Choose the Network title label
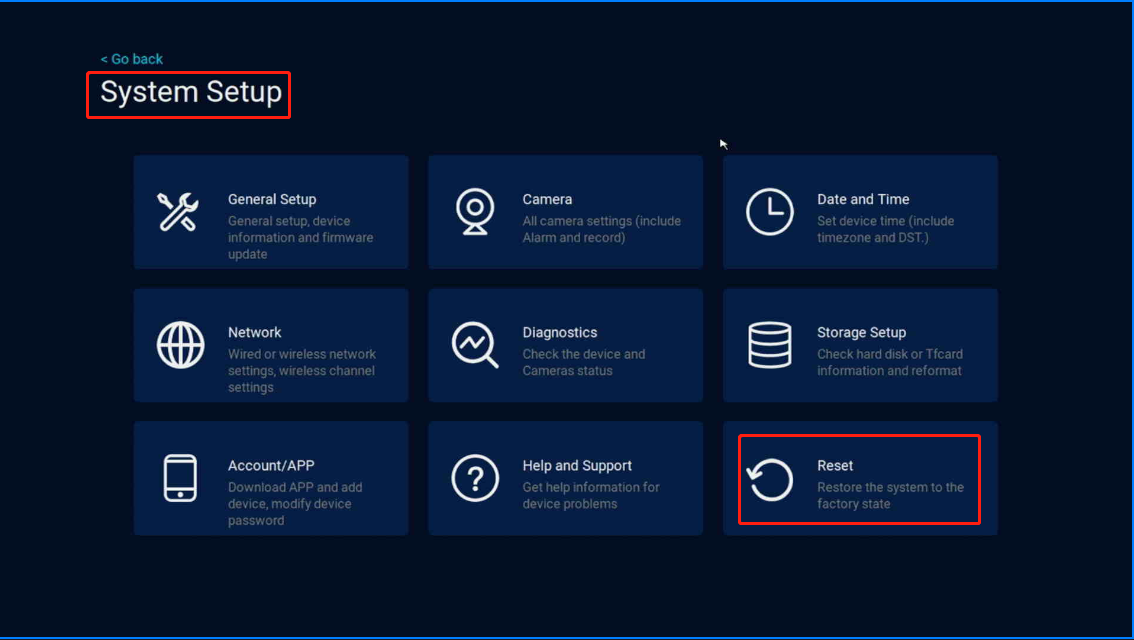The height and width of the screenshot is (640, 1134). click(x=255, y=332)
